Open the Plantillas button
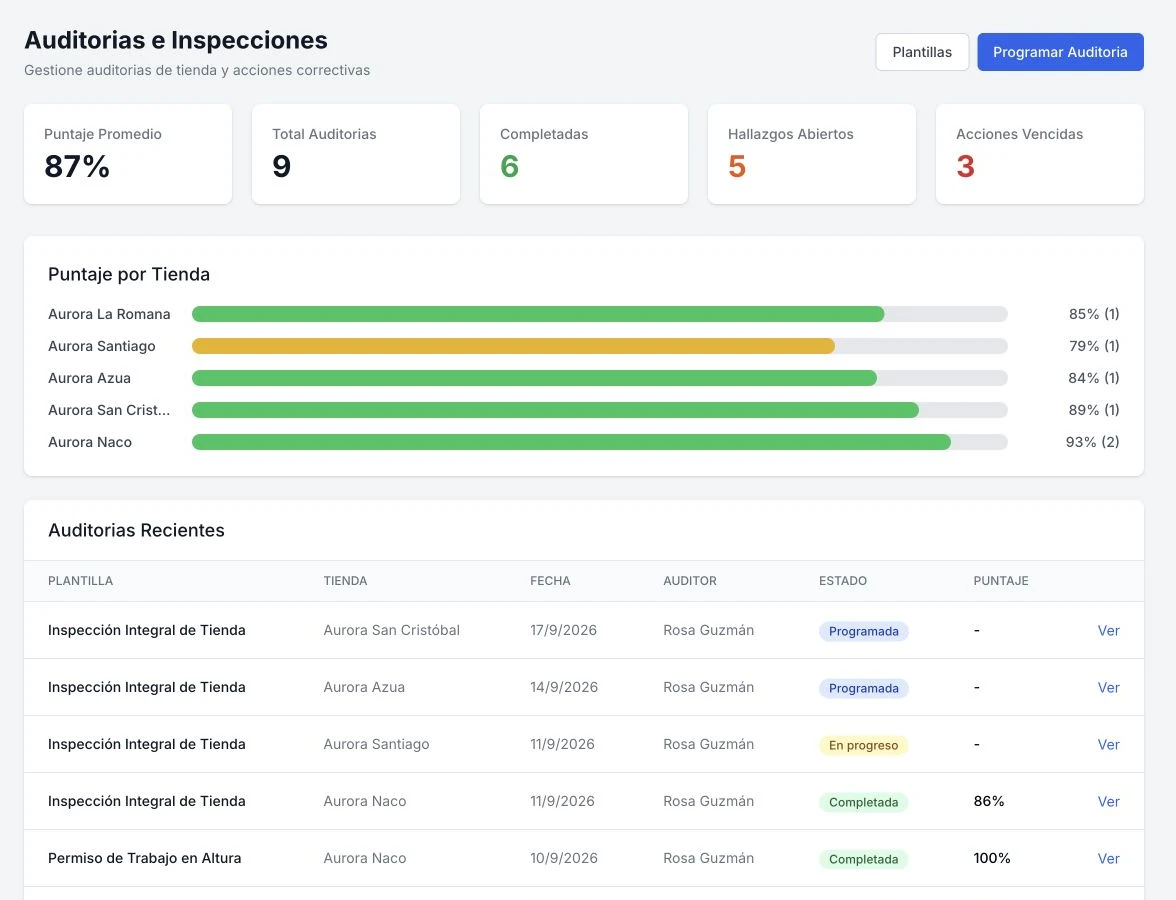The image size is (1176, 900). (922, 52)
